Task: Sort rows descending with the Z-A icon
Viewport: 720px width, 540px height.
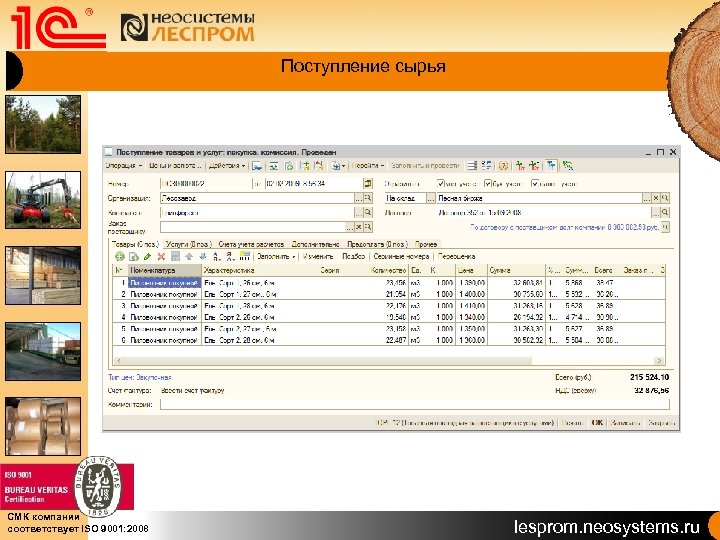Action: (231, 257)
